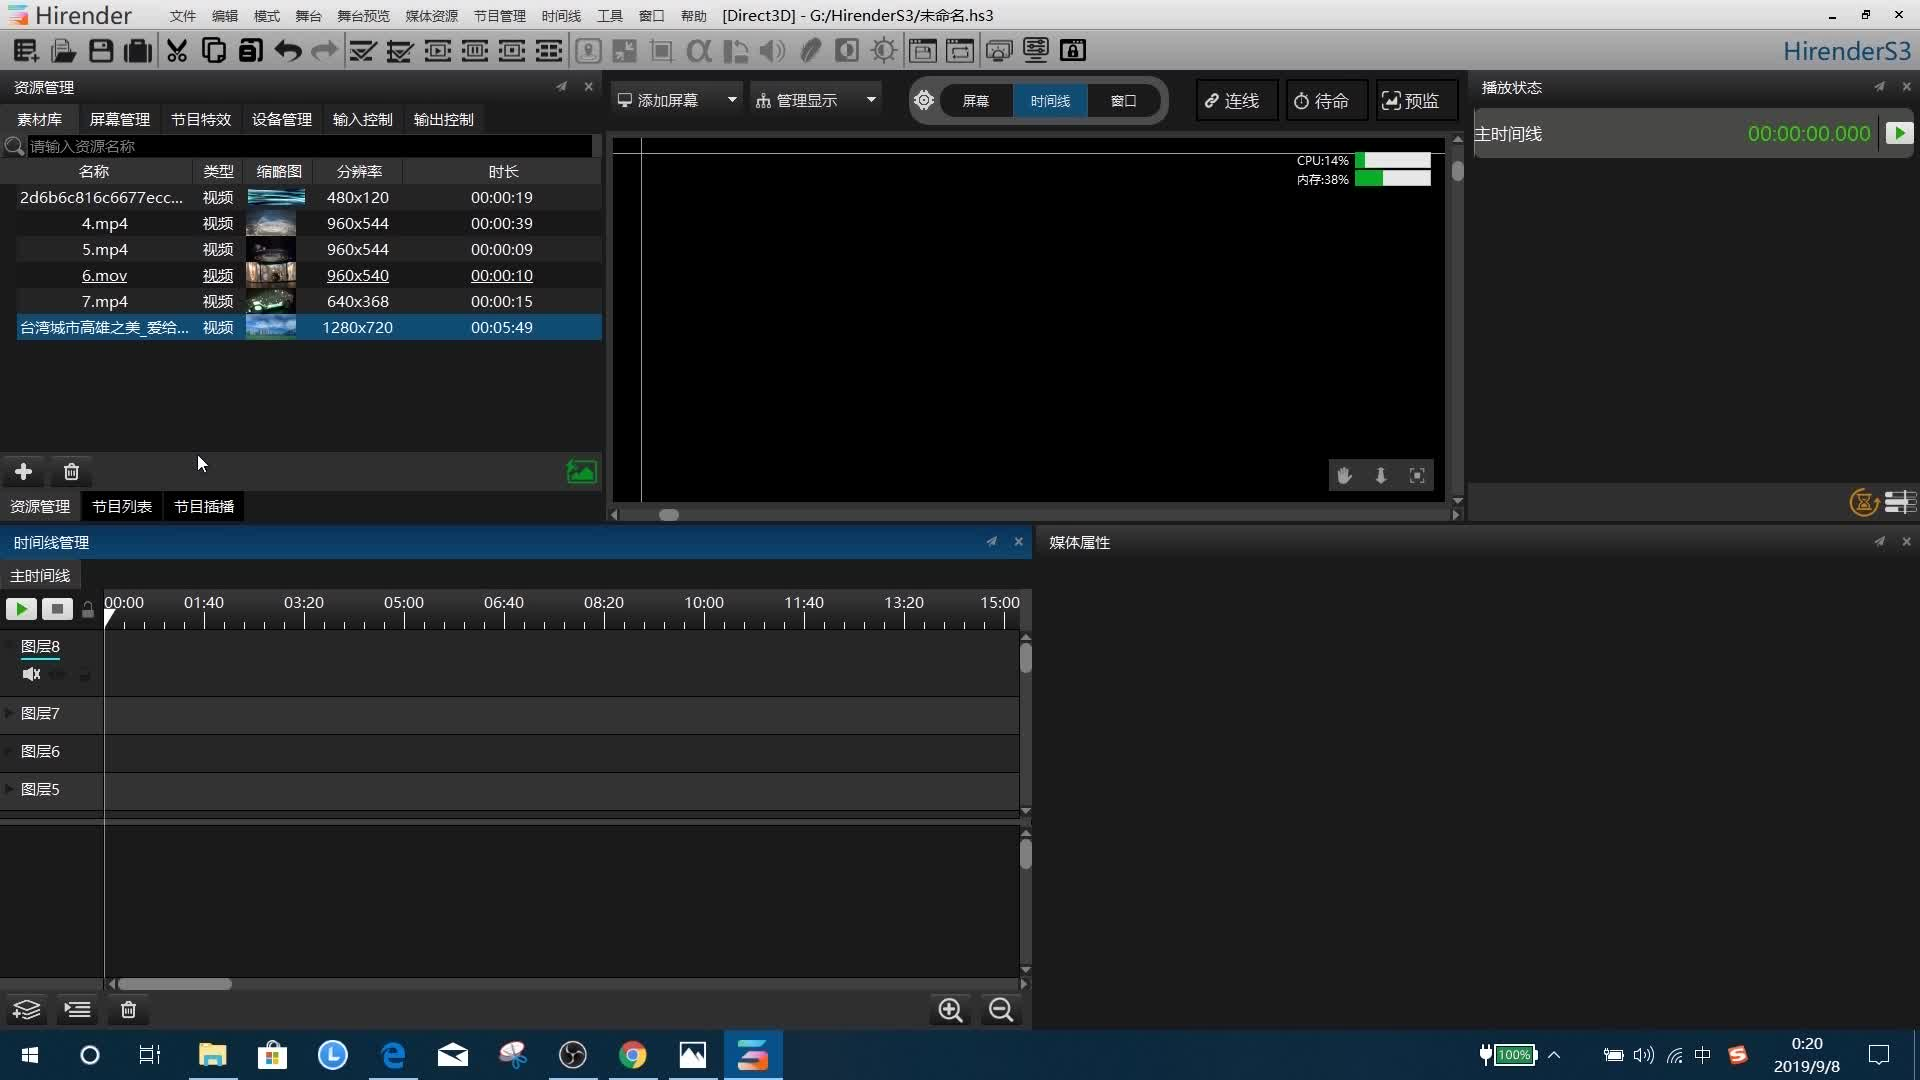Zoom out the timeline with magnifier minus
This screenshot has width=1920, height=1080.
tap(1000, 1010)
